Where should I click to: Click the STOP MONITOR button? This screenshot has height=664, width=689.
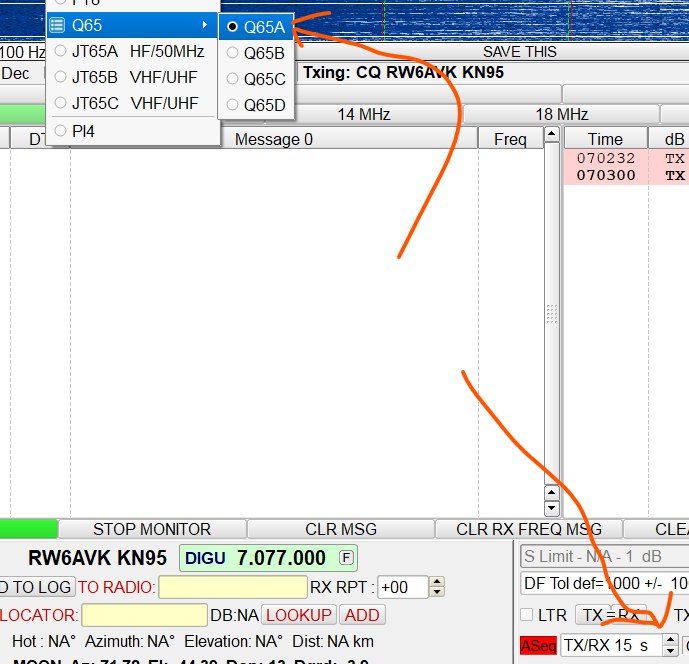pyautogui.click(x=152, y=529)
